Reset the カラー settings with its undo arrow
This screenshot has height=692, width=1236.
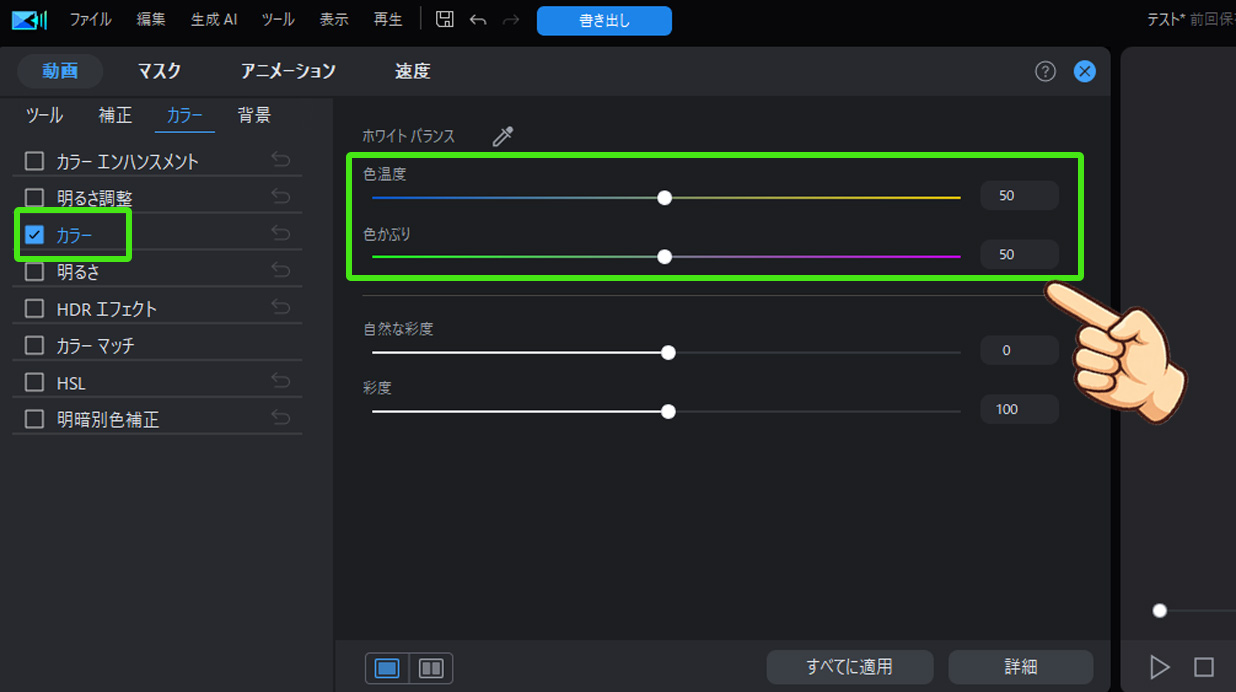pos(280,233)
